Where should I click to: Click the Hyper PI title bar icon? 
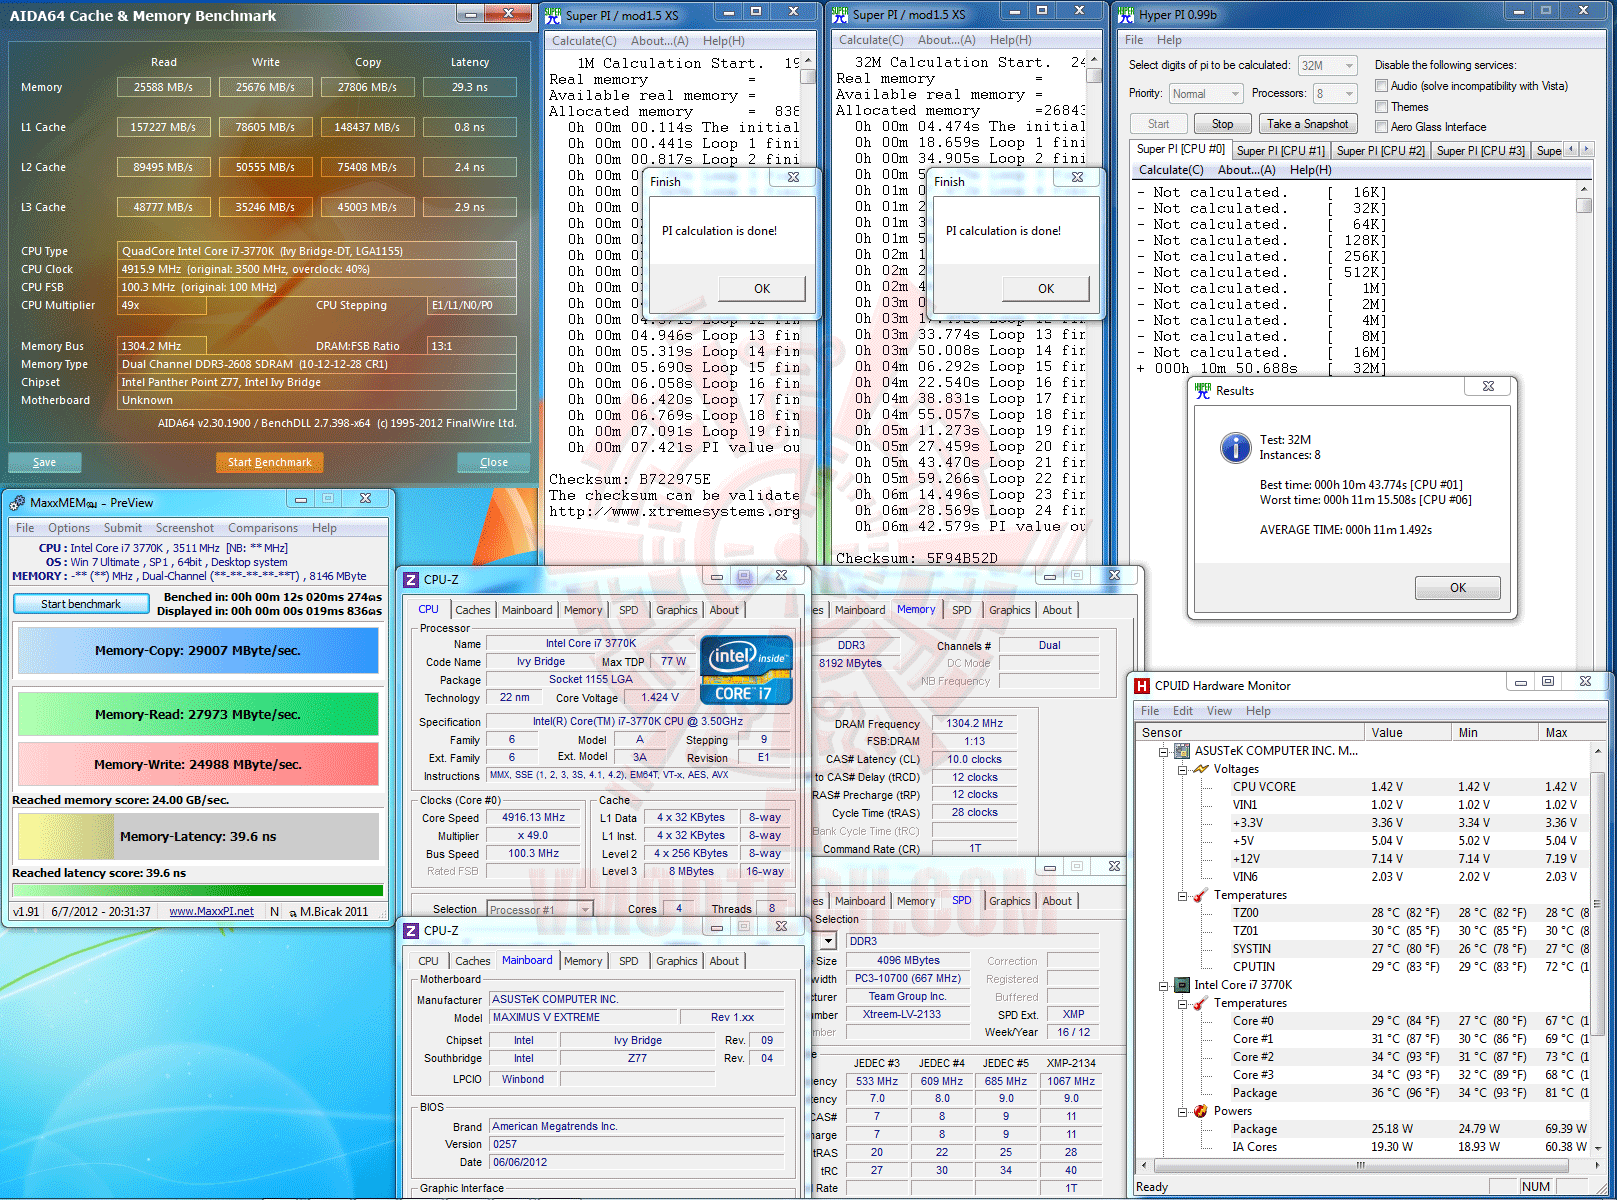pyautogui.click(x=1126, y=14)
